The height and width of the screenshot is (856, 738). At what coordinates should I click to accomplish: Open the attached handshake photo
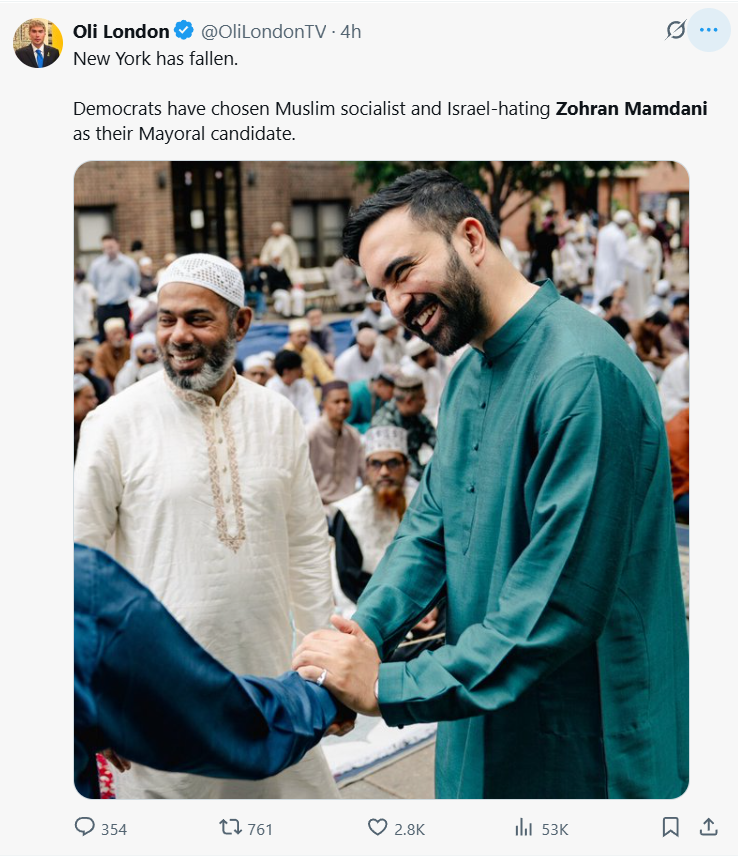coord(381,480)
